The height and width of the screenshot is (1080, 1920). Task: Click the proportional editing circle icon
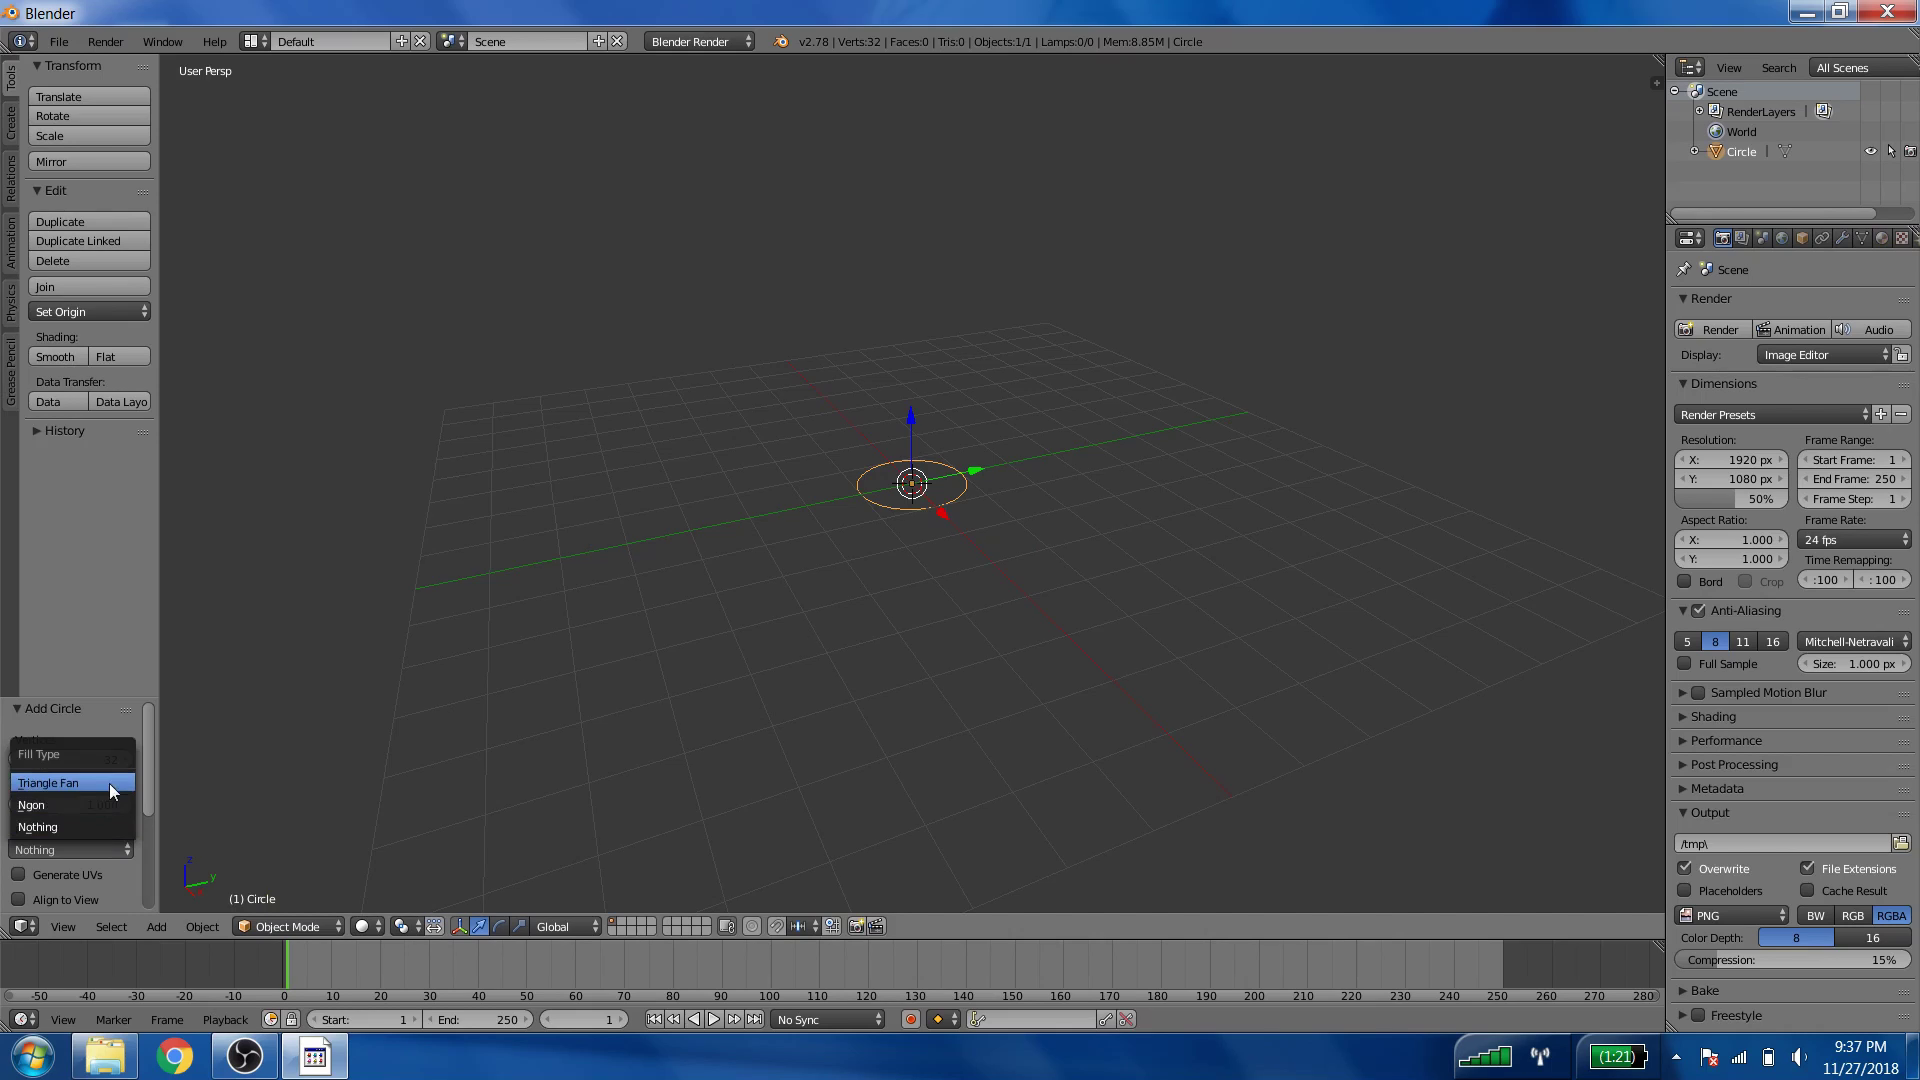coord(752,926)
